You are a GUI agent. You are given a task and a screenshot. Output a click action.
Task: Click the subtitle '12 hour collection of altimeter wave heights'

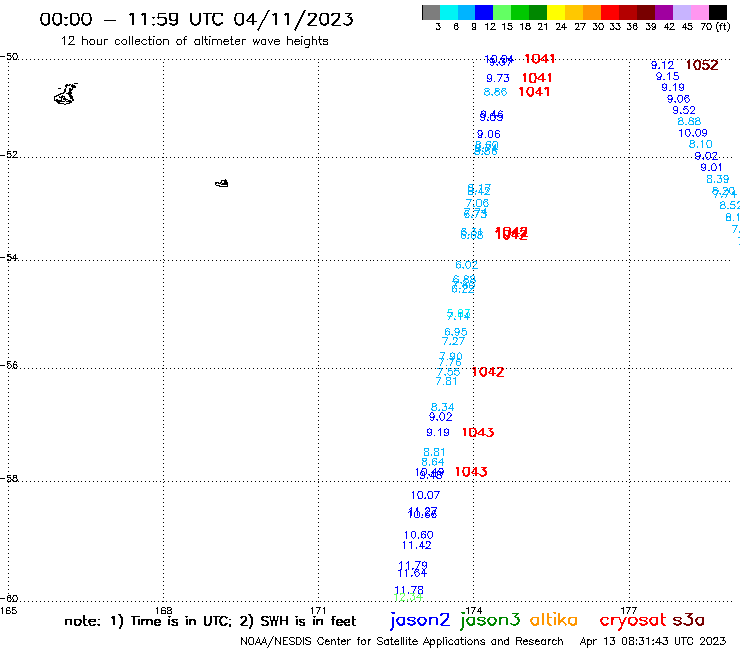click(194, 41)
